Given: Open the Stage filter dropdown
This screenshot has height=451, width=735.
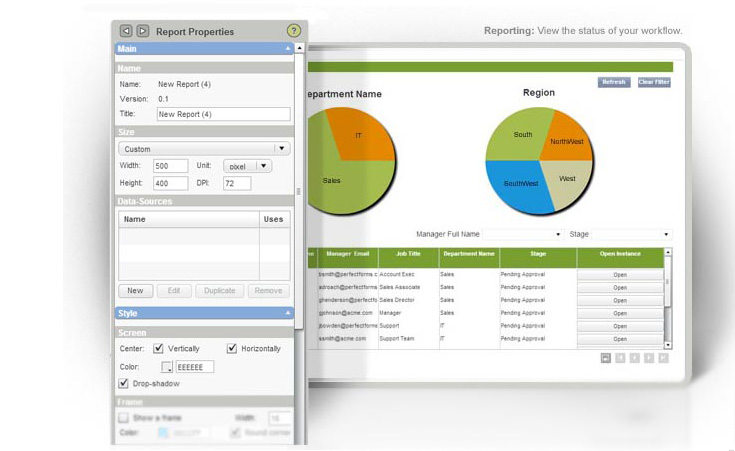Looking at the screenshot, I should (632, 234).
